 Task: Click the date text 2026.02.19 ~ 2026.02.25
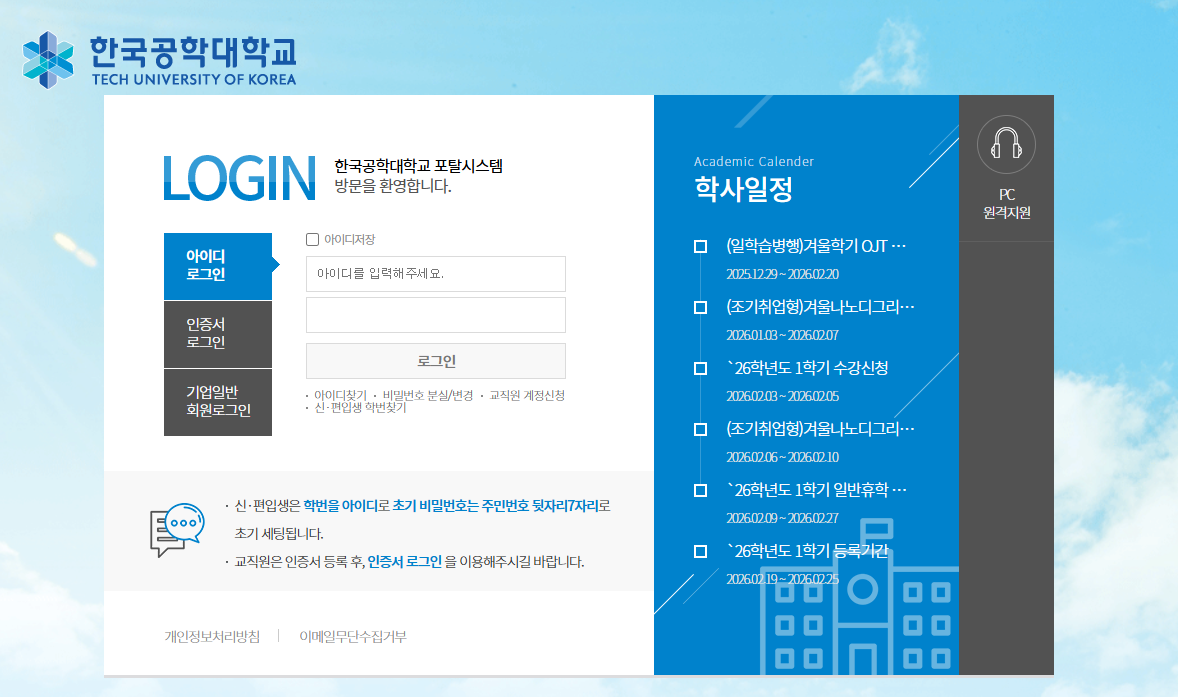[x=782, y=579]
